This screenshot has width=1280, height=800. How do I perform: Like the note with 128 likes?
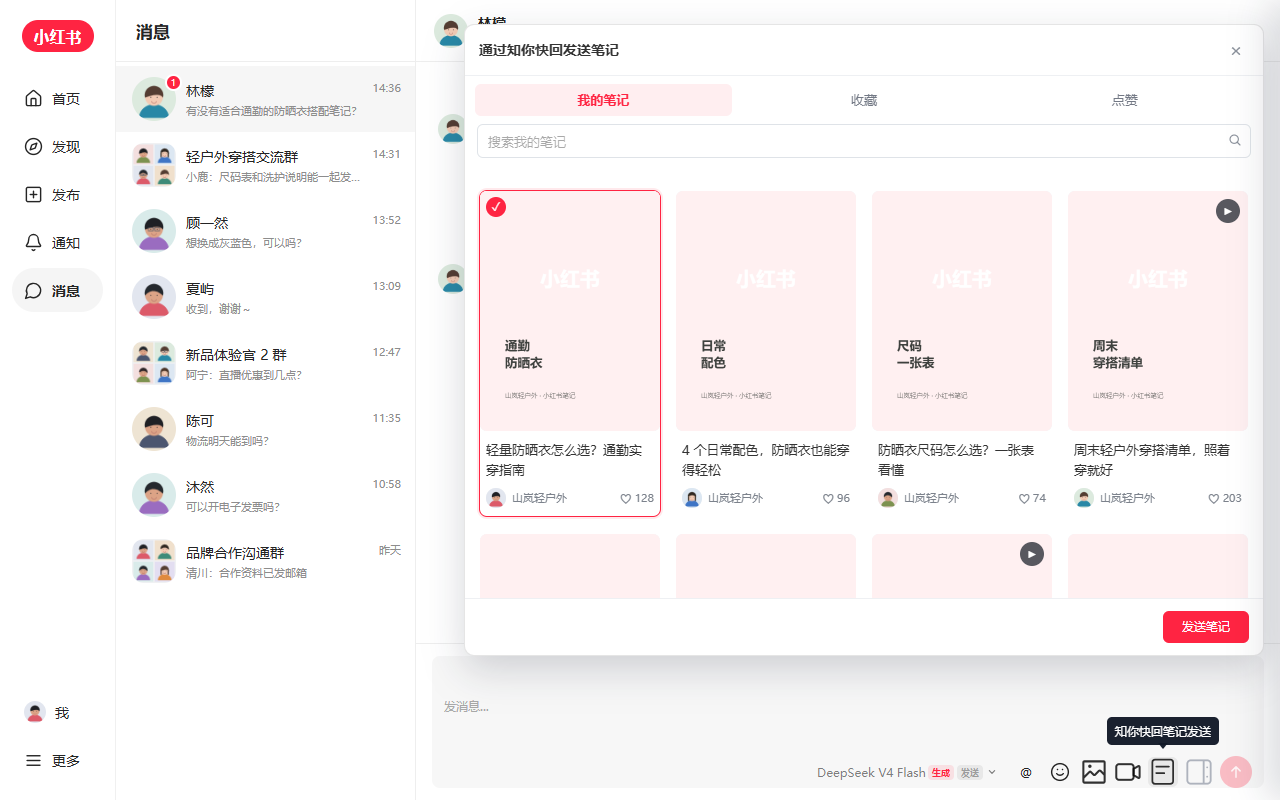(626, 498)
